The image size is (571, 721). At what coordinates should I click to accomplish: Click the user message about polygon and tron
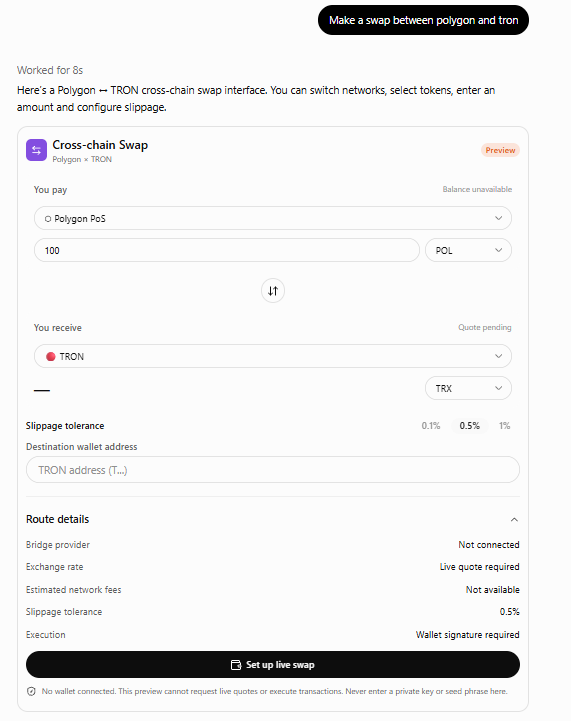pos(423,20)
